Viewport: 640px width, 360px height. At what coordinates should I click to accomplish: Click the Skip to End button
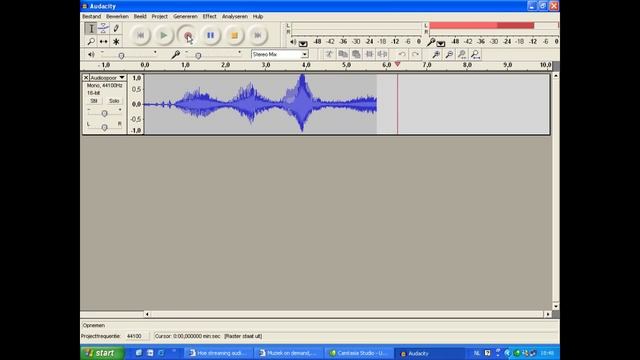(258, 36)
